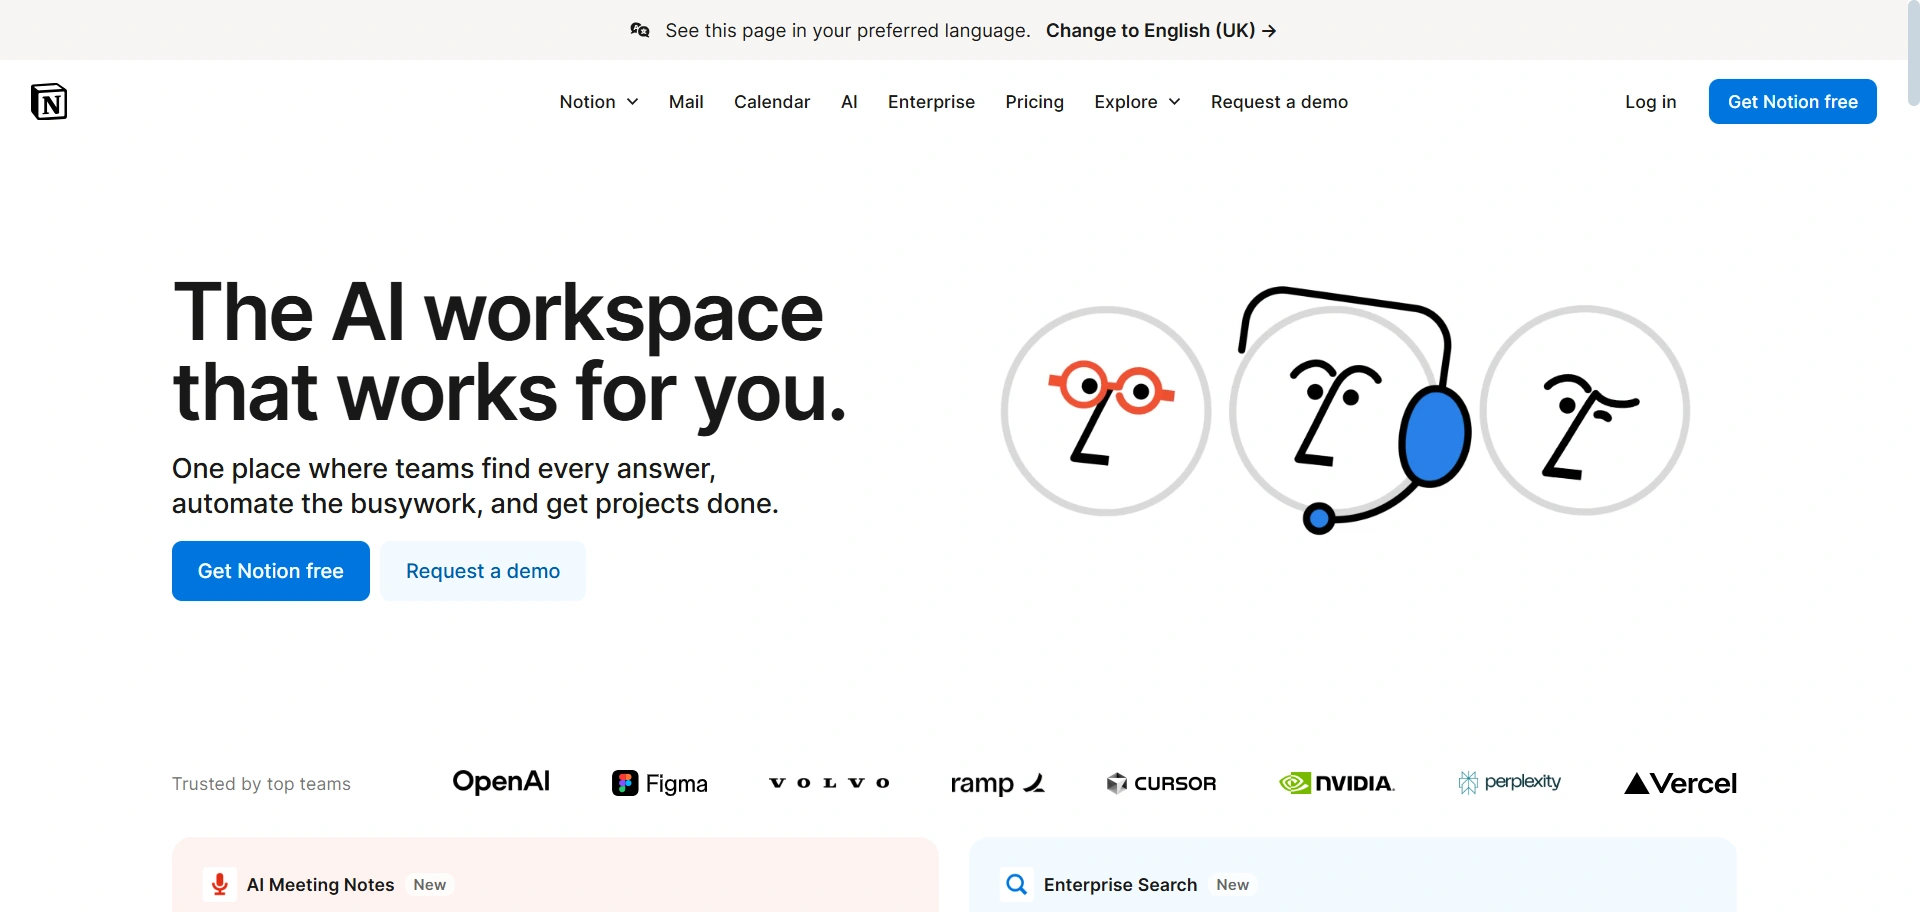Open the OpenAI logo

tap(501, 782)
